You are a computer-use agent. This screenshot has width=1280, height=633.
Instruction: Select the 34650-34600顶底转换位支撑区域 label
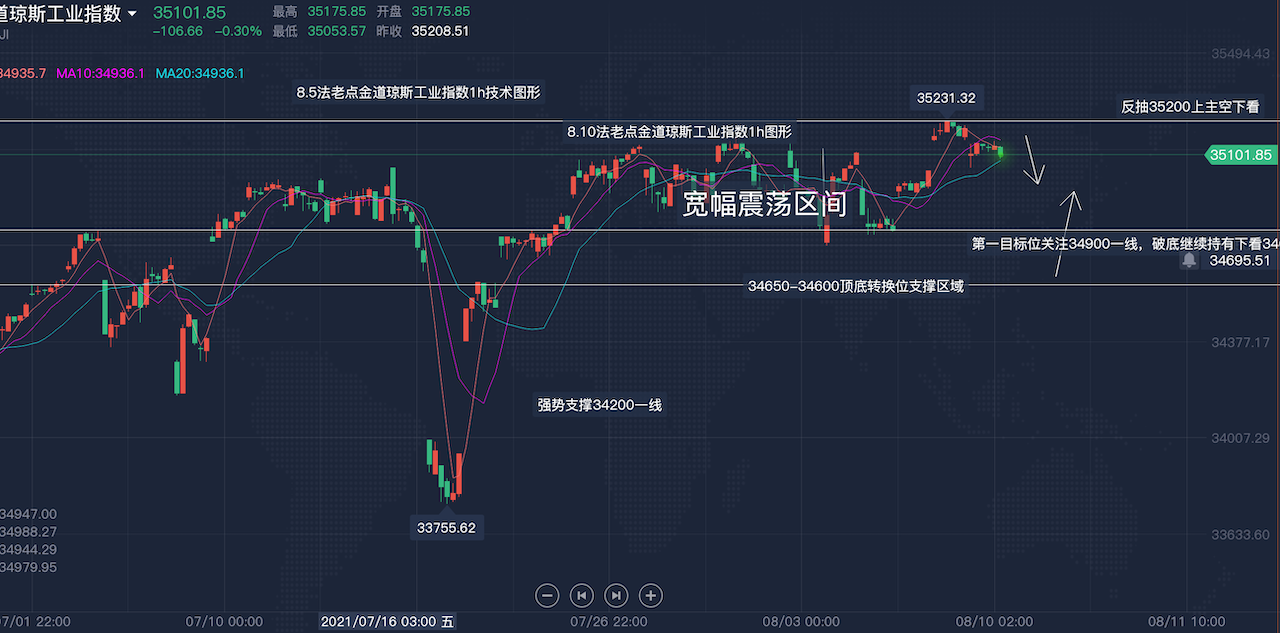[856, 286]
